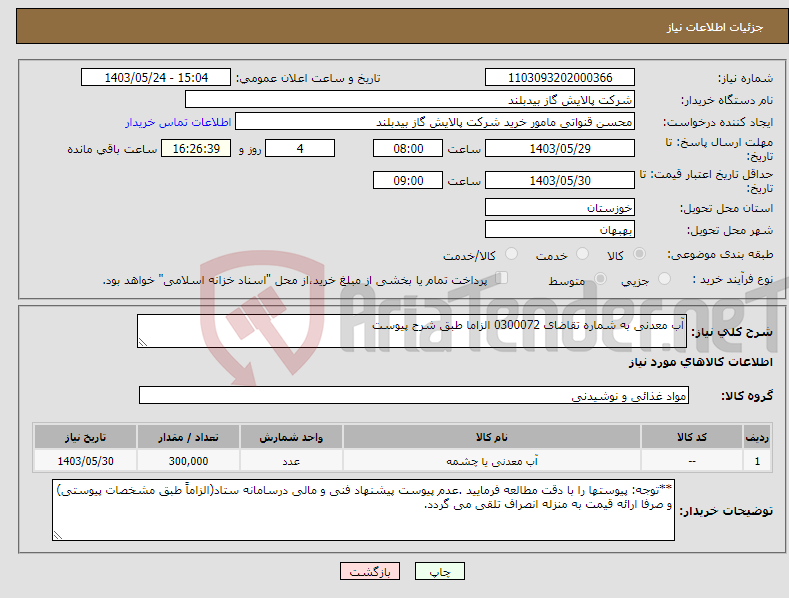Click the unit عدد cell
This screenshot has height=598, width=789.
pyautogui.click(x=291, y=461)
